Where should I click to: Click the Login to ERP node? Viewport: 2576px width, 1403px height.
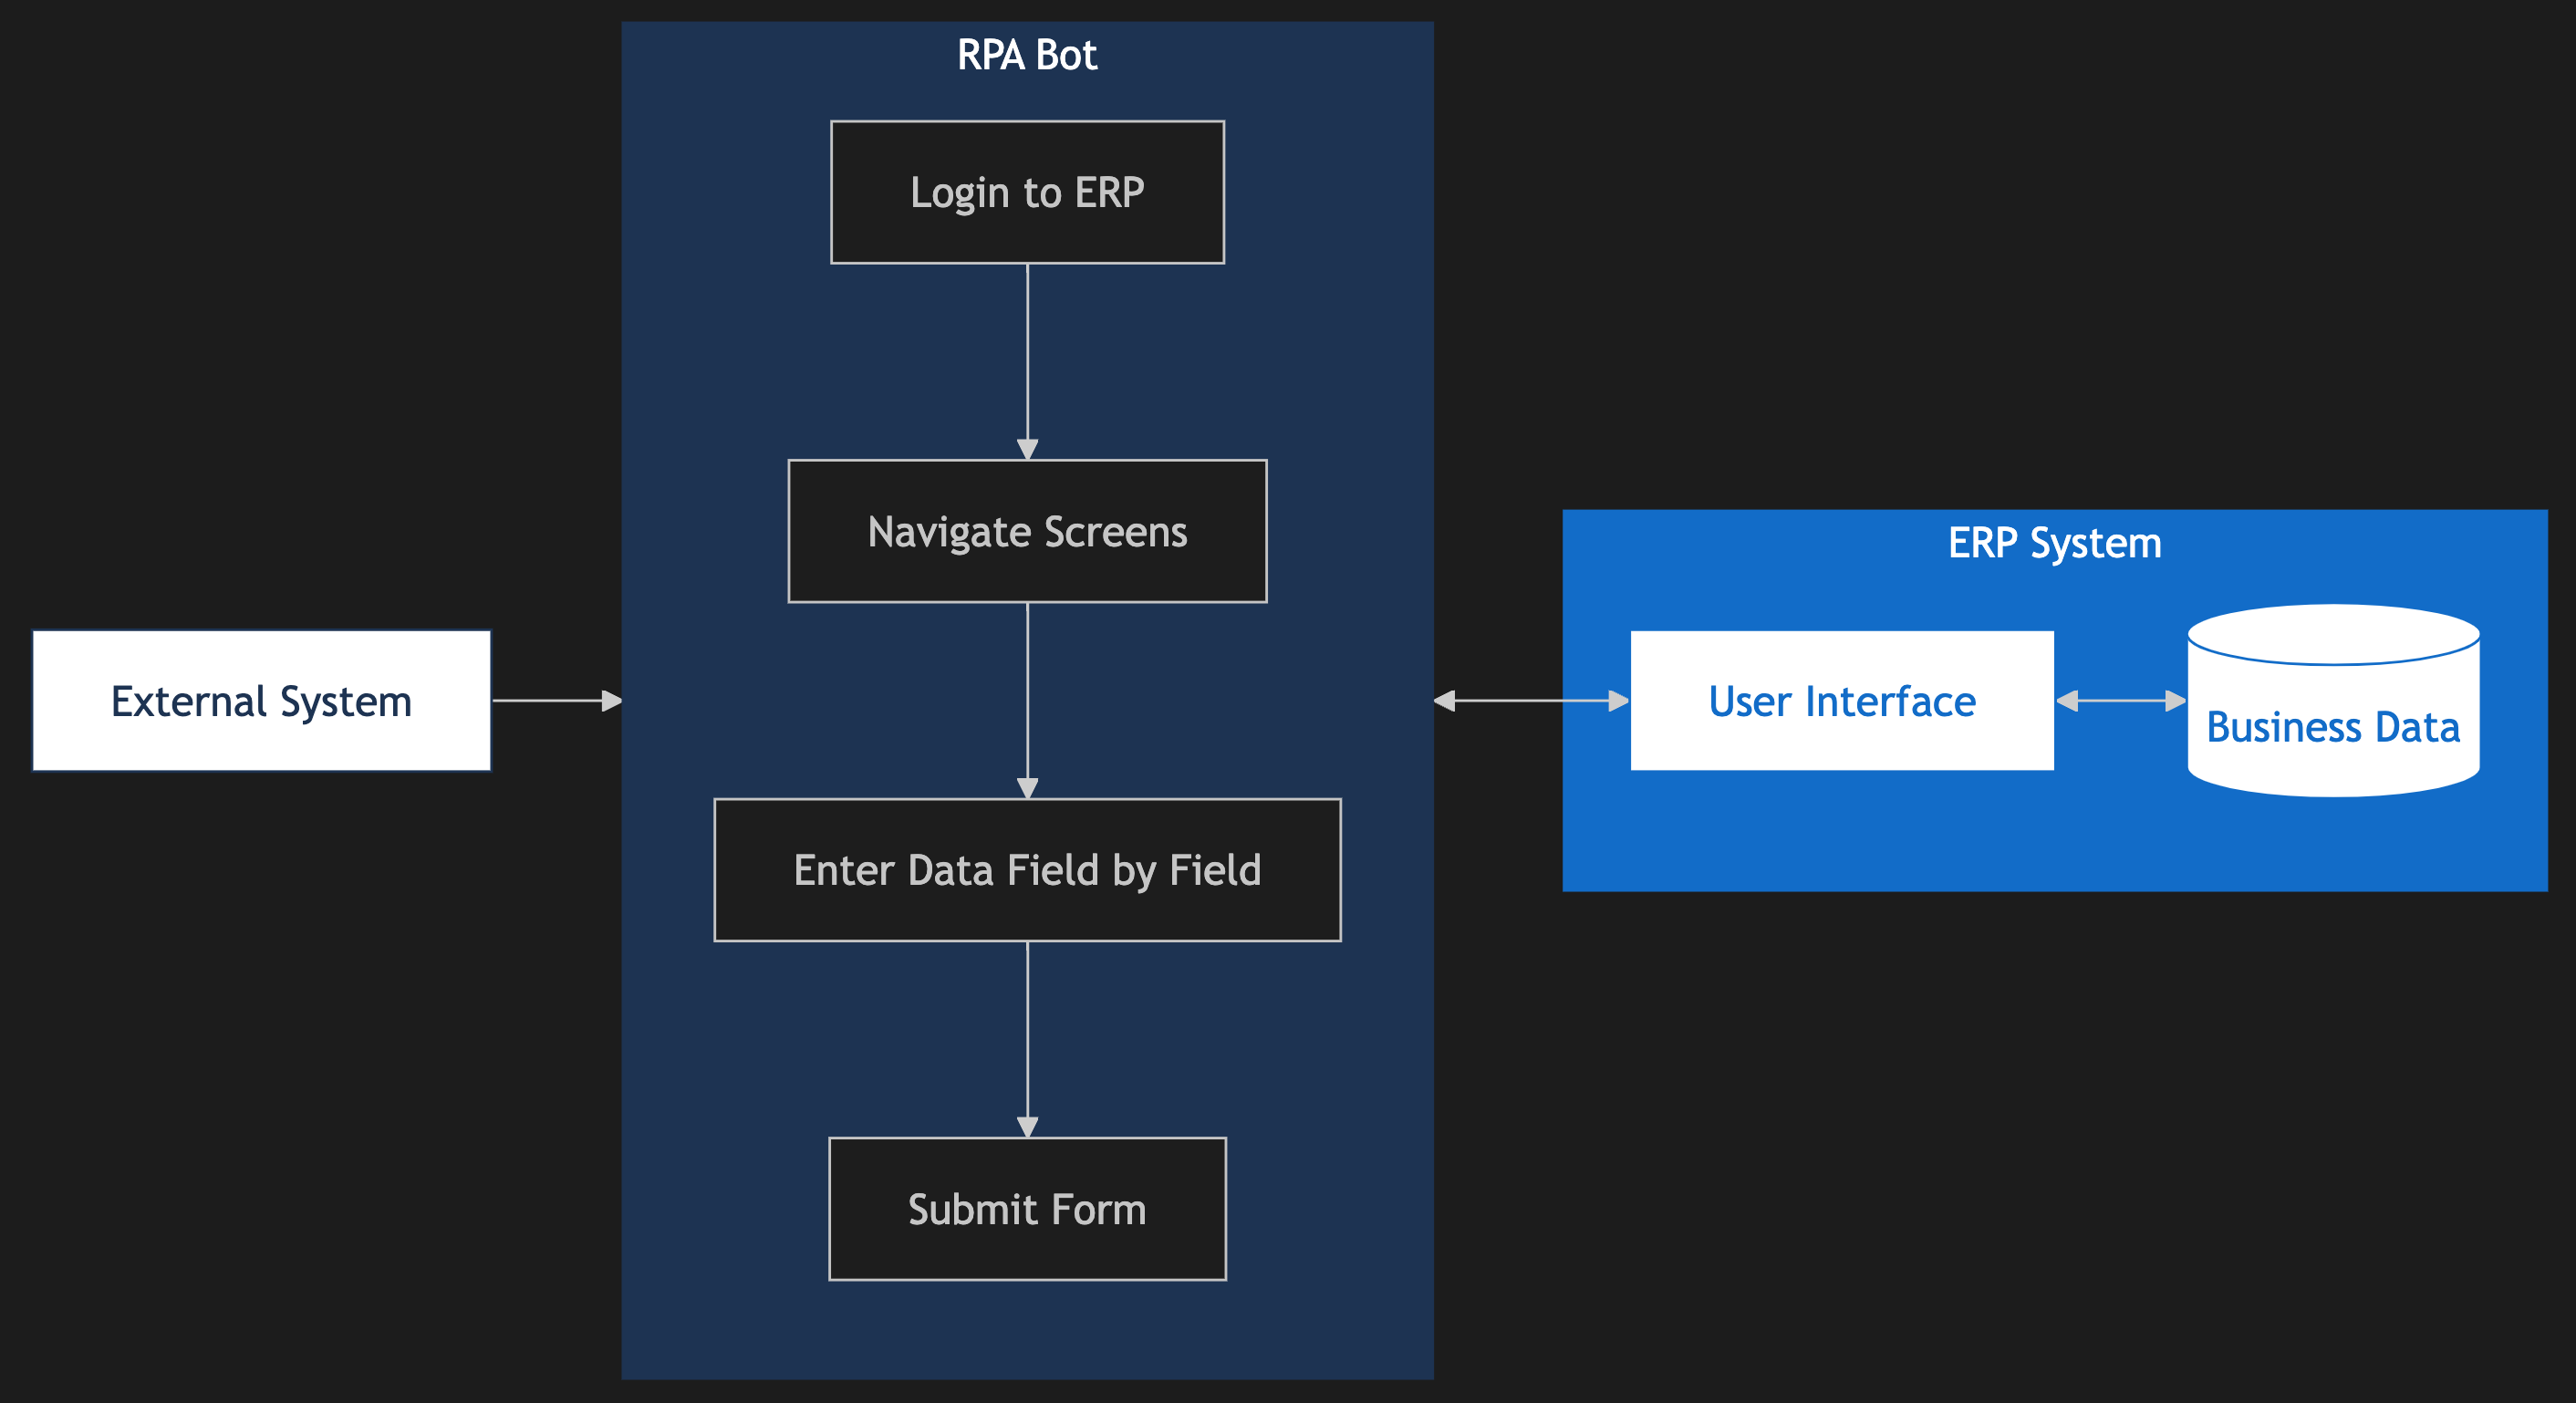1027,192
